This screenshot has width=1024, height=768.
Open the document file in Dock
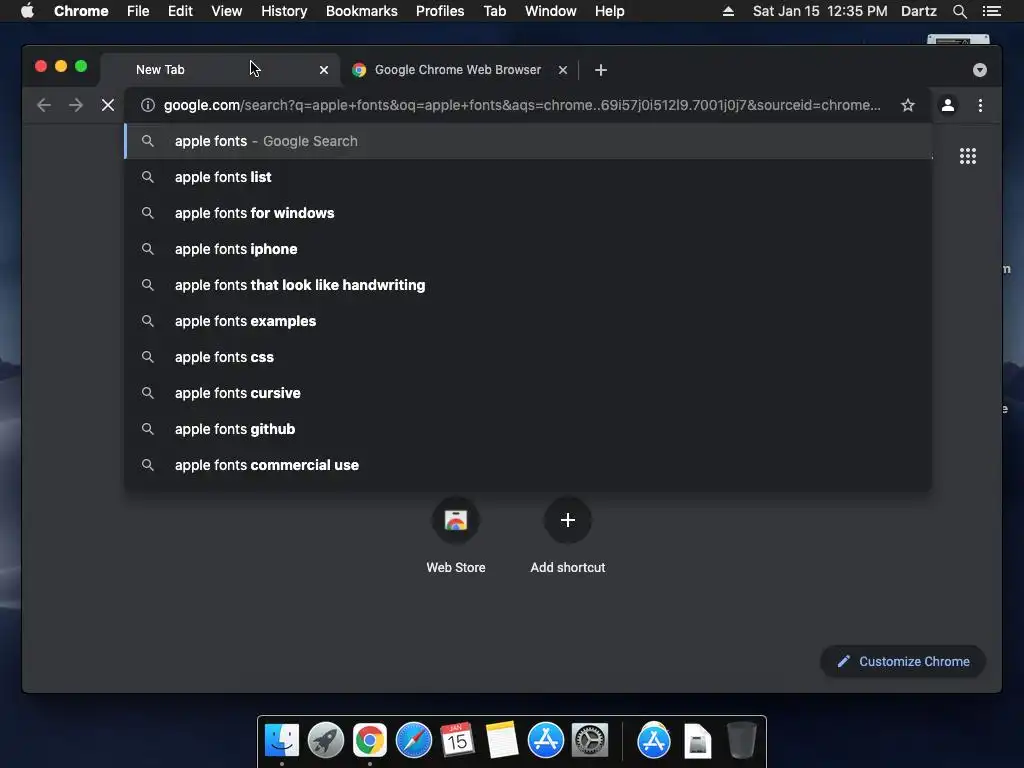(x=697, y=741)
